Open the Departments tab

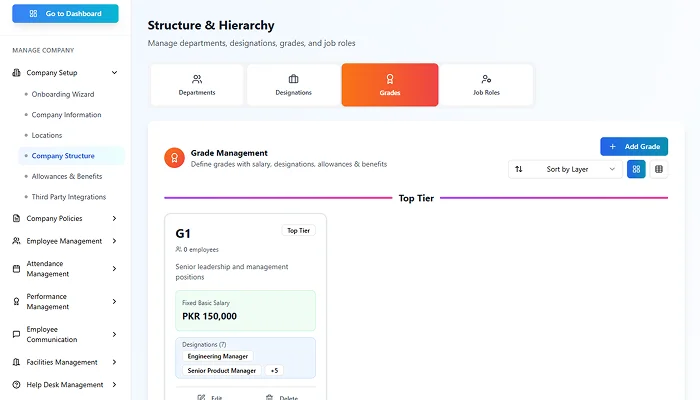(x=196, y=85)
